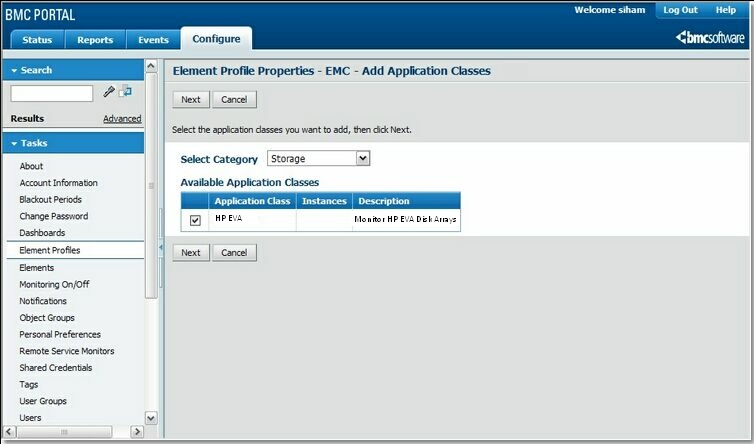Click the Instances column header
The width and height of the screenshot is (754, 444).
[324, 201]
